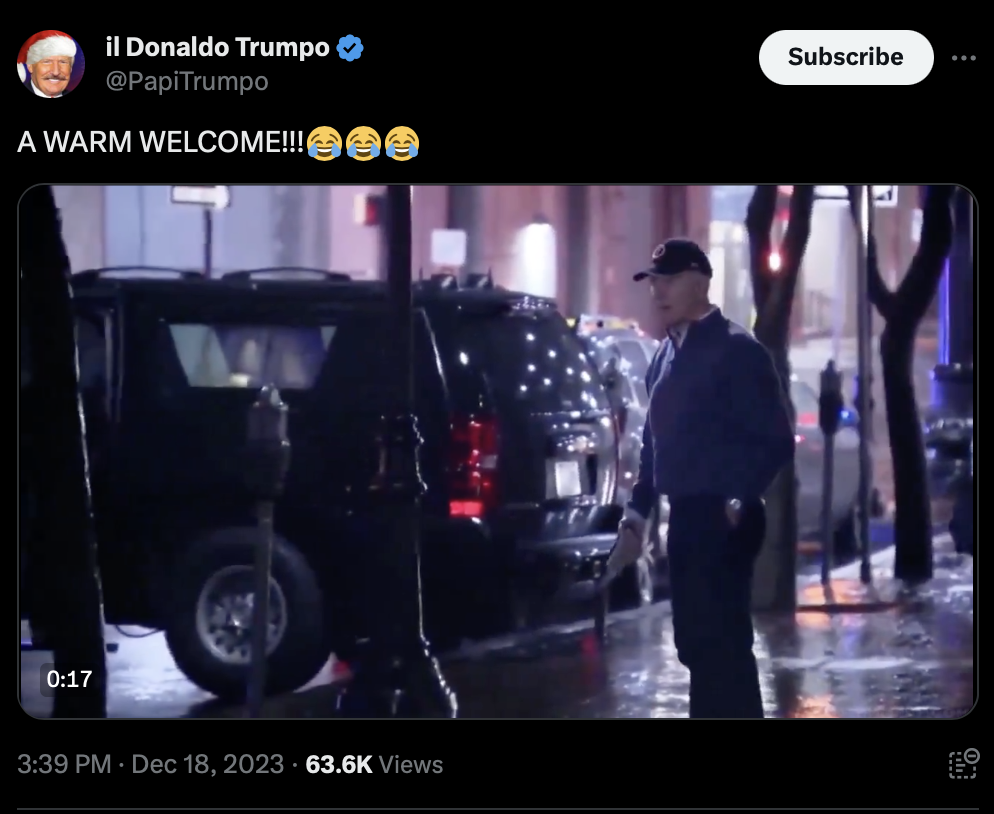Click the Community Notes icon beside Views
The image size is (994, 814).
click(964, 763)
